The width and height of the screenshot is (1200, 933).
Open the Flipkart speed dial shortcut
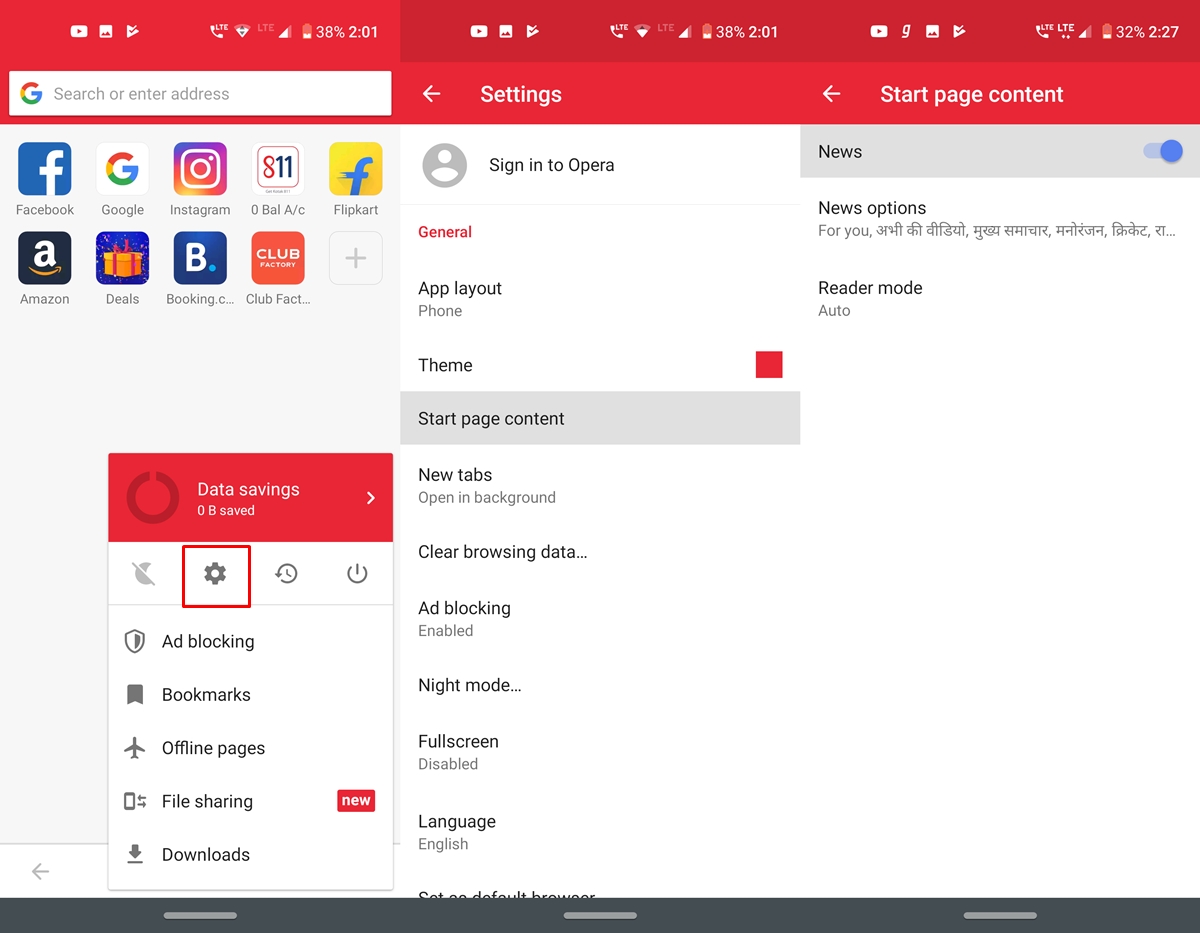point(356,169)
